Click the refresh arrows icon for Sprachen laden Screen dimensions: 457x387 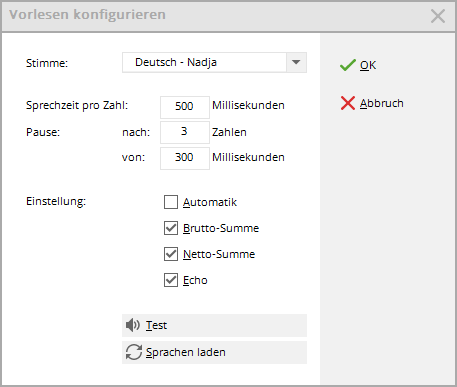click(x=134, y=352)
